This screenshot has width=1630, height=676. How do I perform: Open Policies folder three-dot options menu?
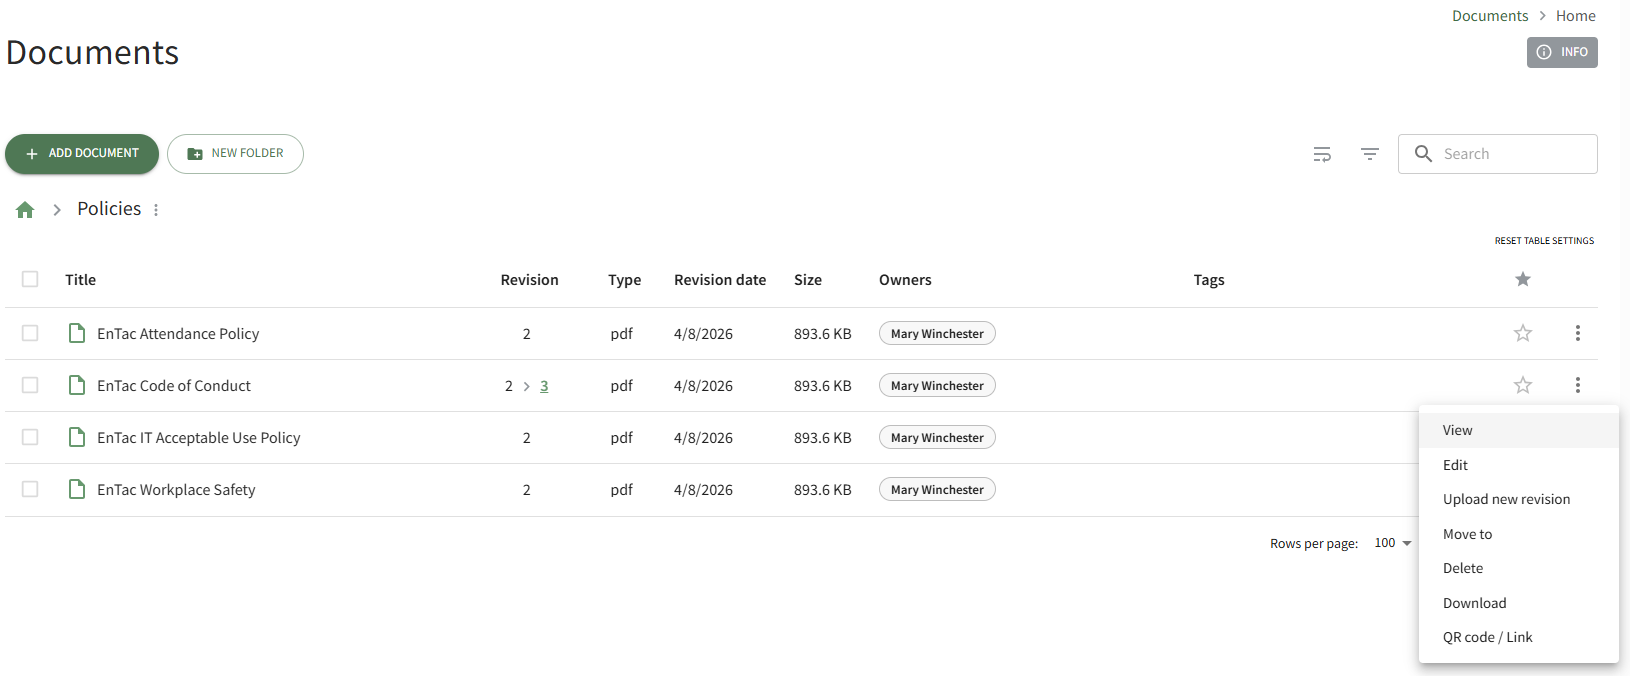pyautogui.click(x=156, y=210)
